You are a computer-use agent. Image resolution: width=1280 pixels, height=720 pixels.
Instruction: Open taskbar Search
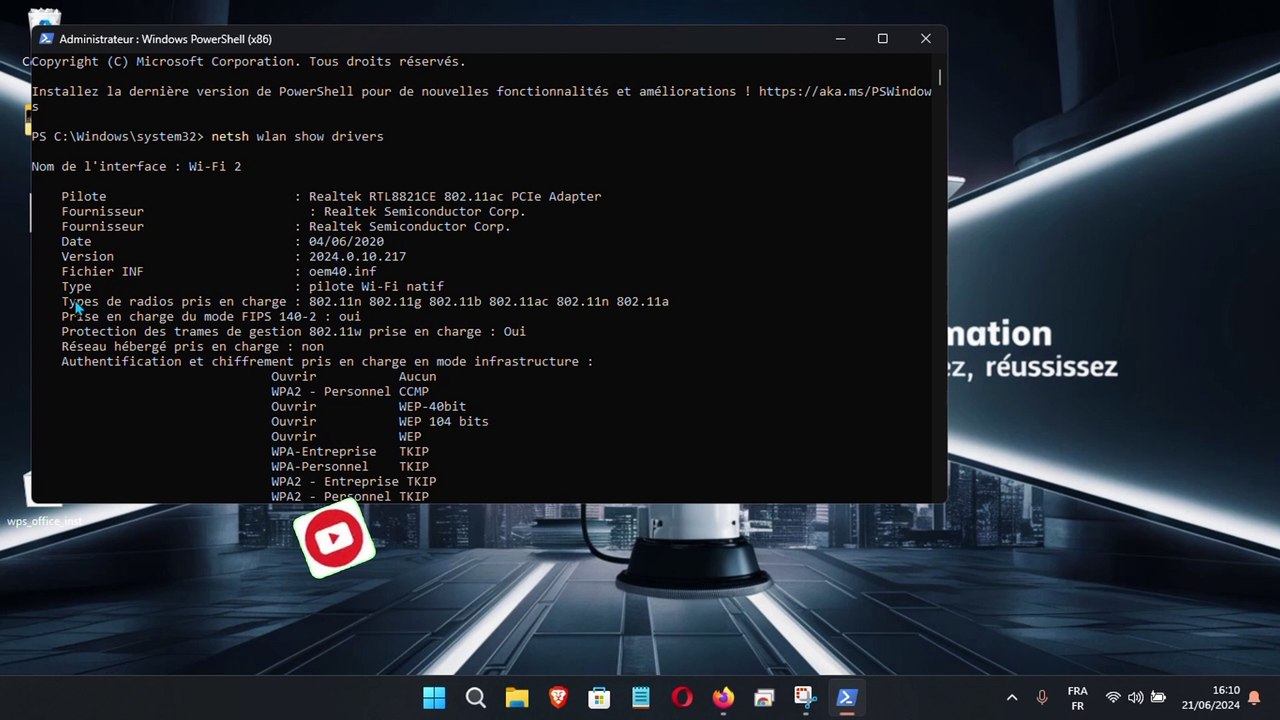click(476, 697)
